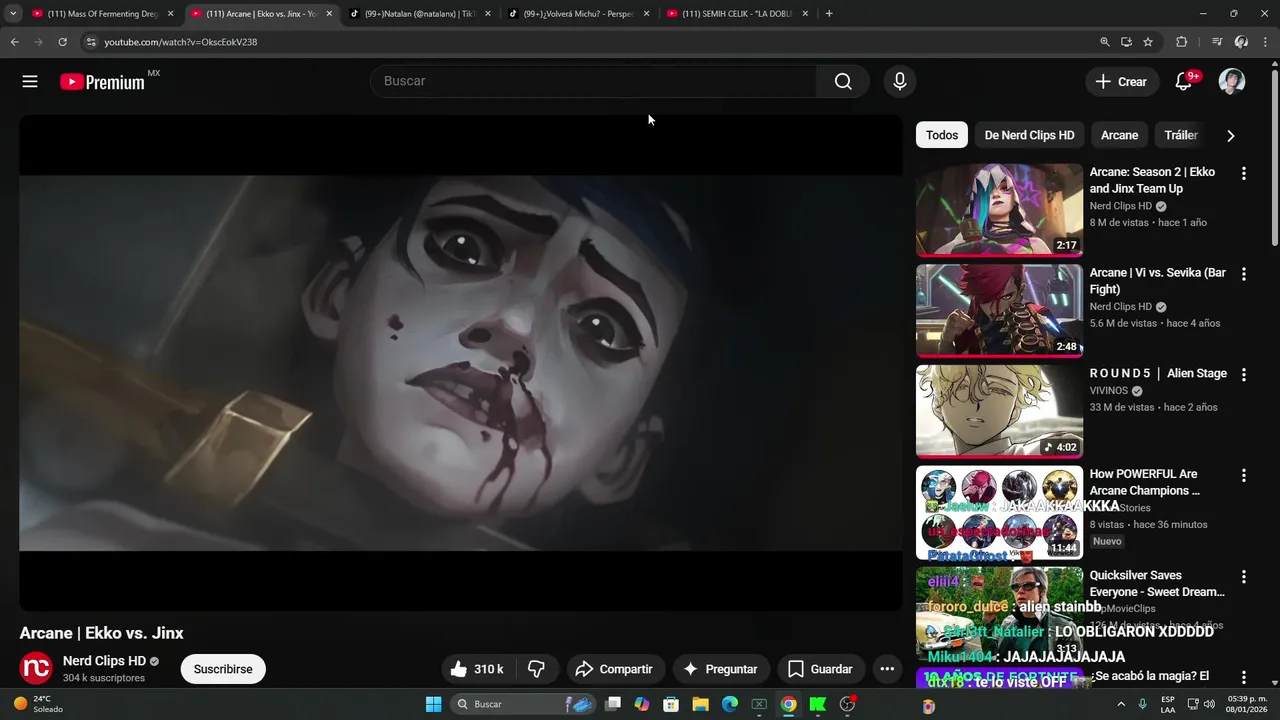This screenshot has width=1280, height=720.
Task: Click the Chrome address bar URL
Action: tap(181, 42)
